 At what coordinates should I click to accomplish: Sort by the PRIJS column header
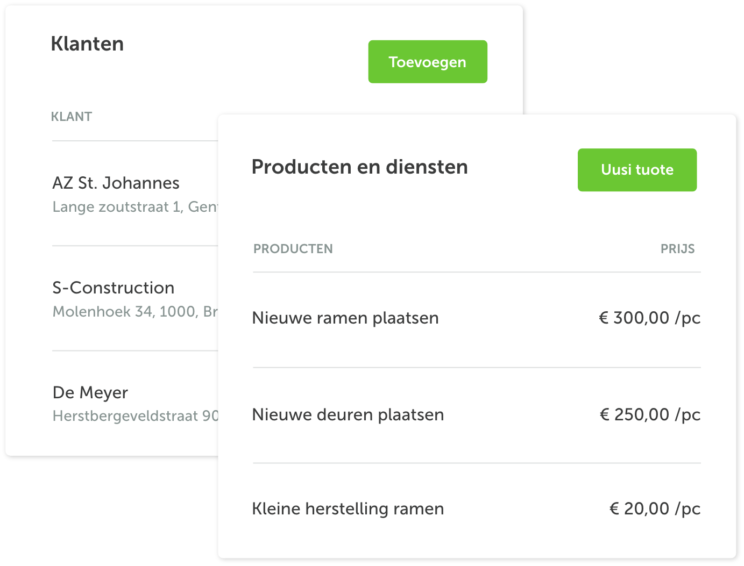pyautogui.click(x=677, y=249)
